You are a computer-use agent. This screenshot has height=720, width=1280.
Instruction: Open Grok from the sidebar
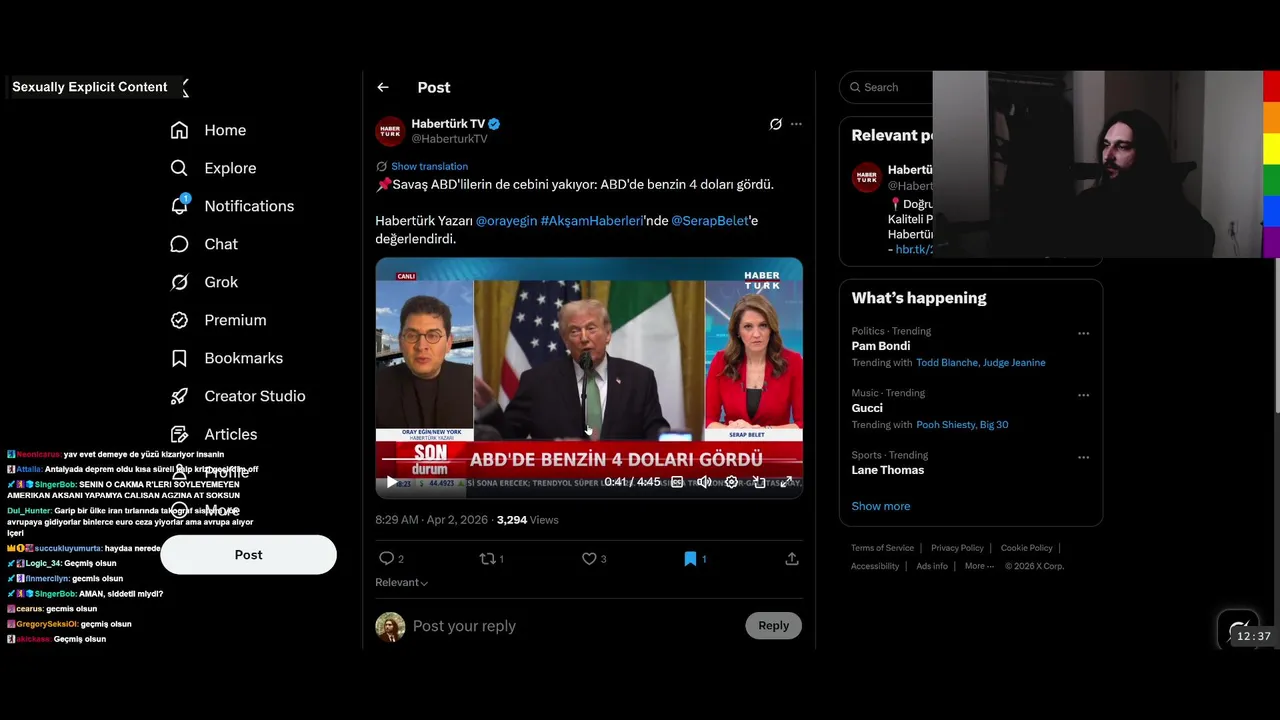(x=204, y=282)
